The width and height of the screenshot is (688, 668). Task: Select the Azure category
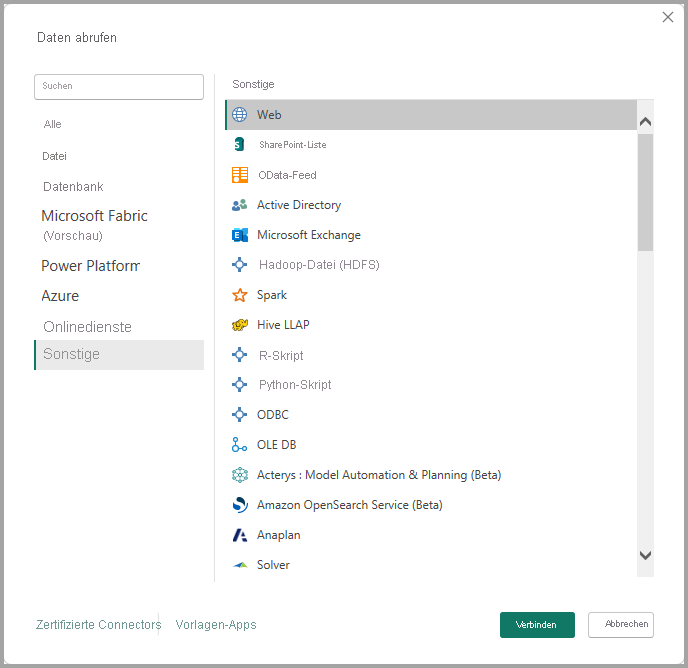tap(60, 296)
